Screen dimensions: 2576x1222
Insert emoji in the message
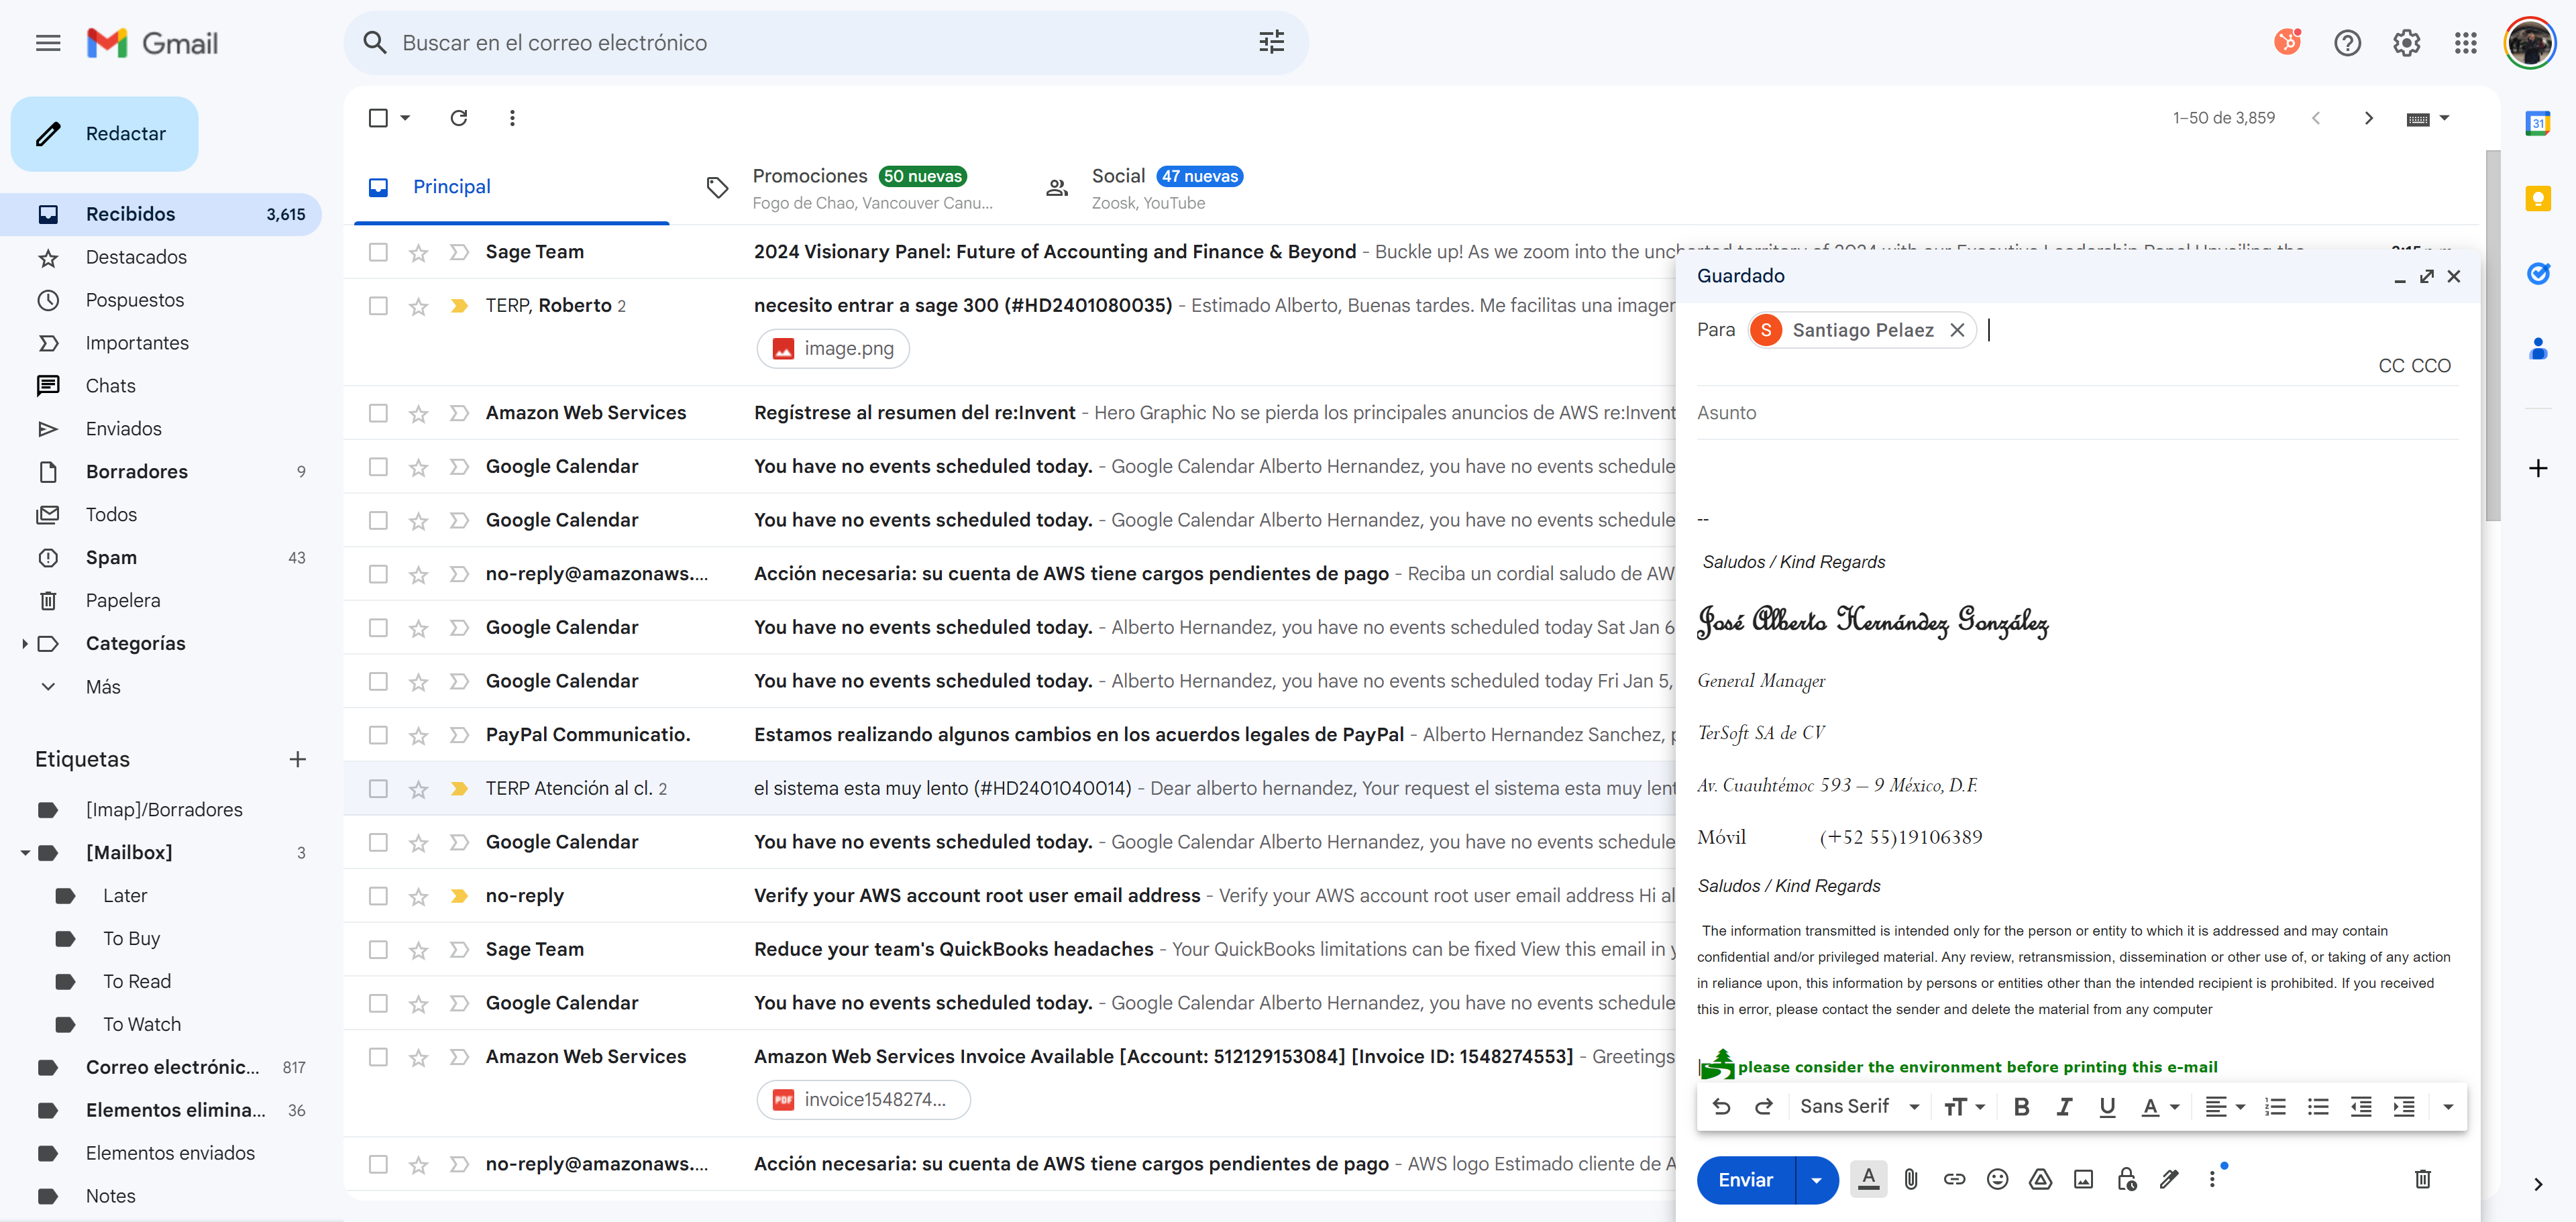1997,1179
